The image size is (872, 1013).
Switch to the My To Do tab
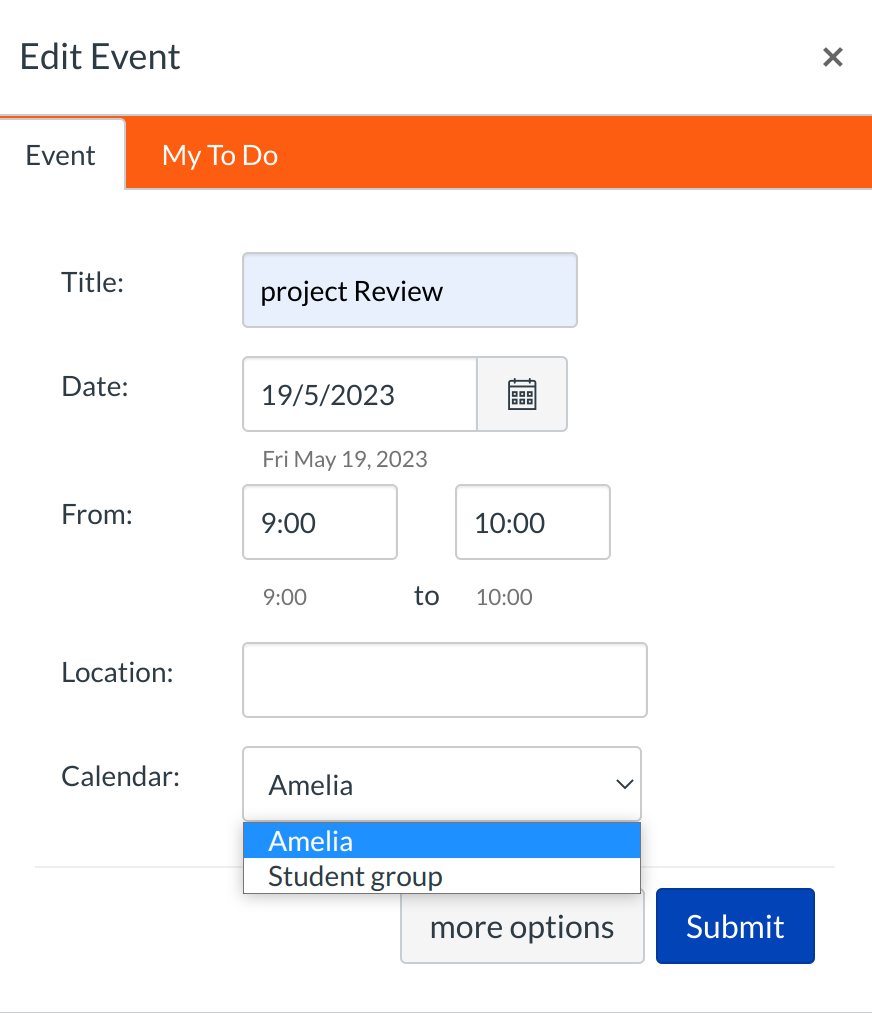220,155
